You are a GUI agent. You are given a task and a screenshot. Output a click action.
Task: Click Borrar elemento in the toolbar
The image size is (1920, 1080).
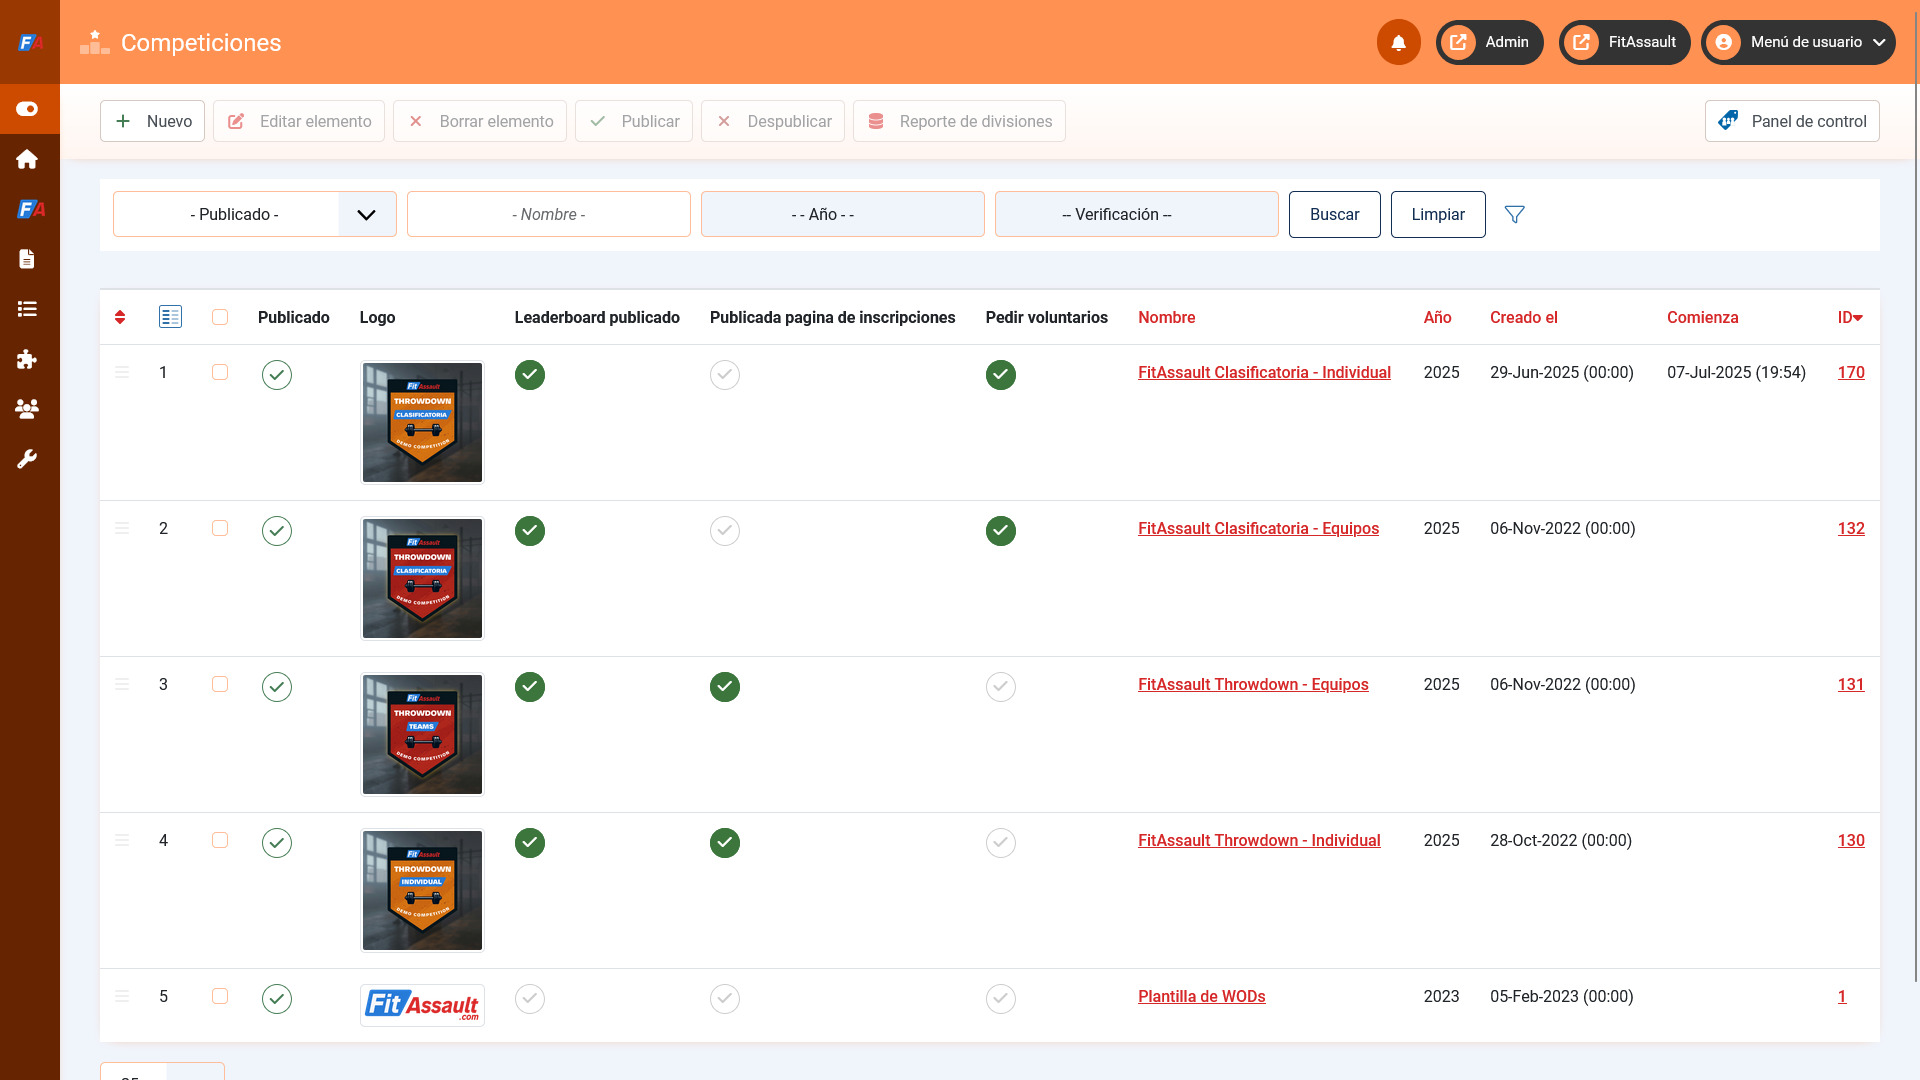tap(480, 121)
